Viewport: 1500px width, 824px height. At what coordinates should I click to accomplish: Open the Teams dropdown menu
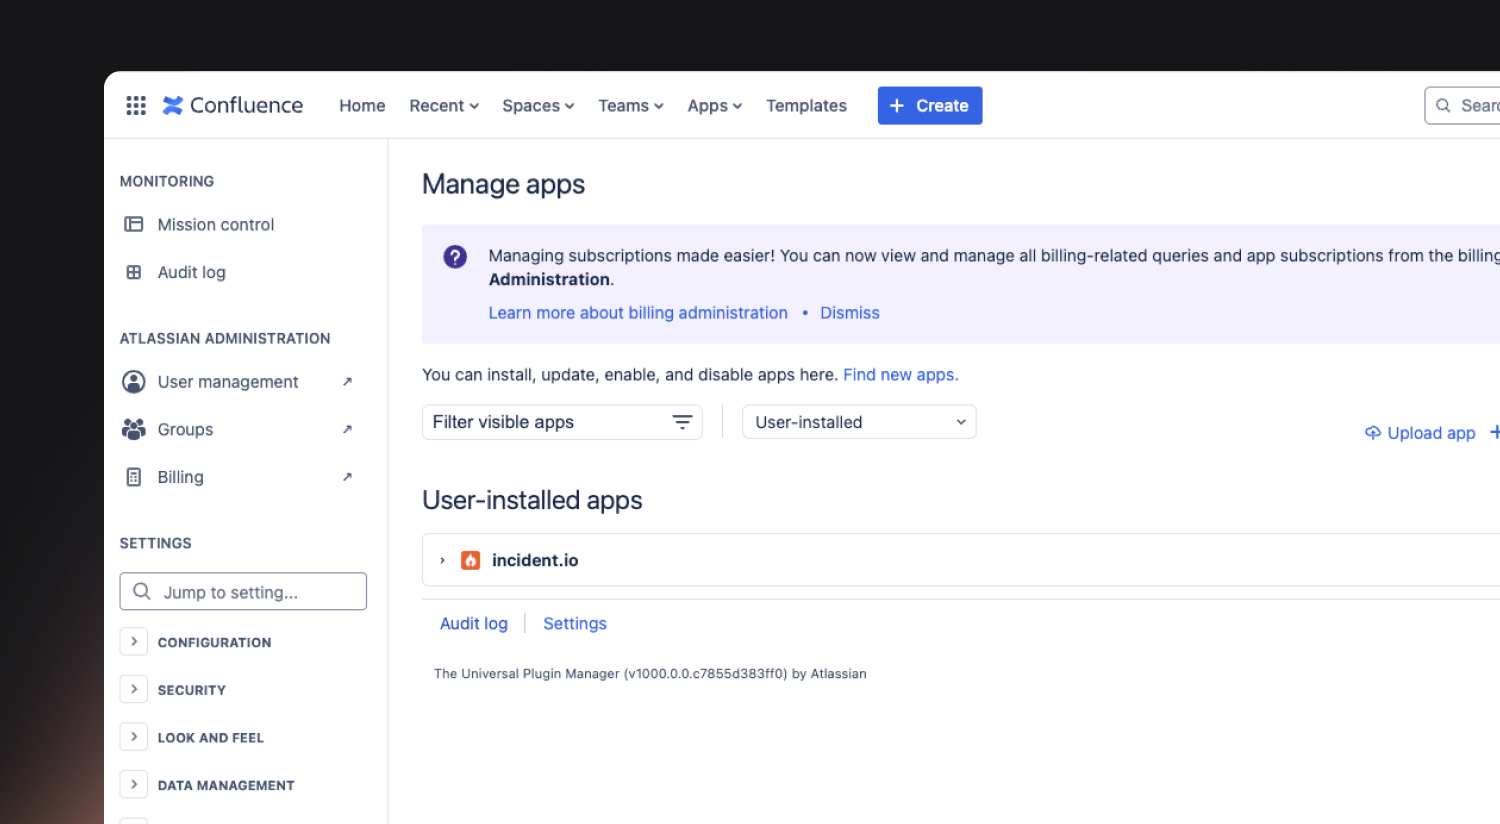[631, 105]
